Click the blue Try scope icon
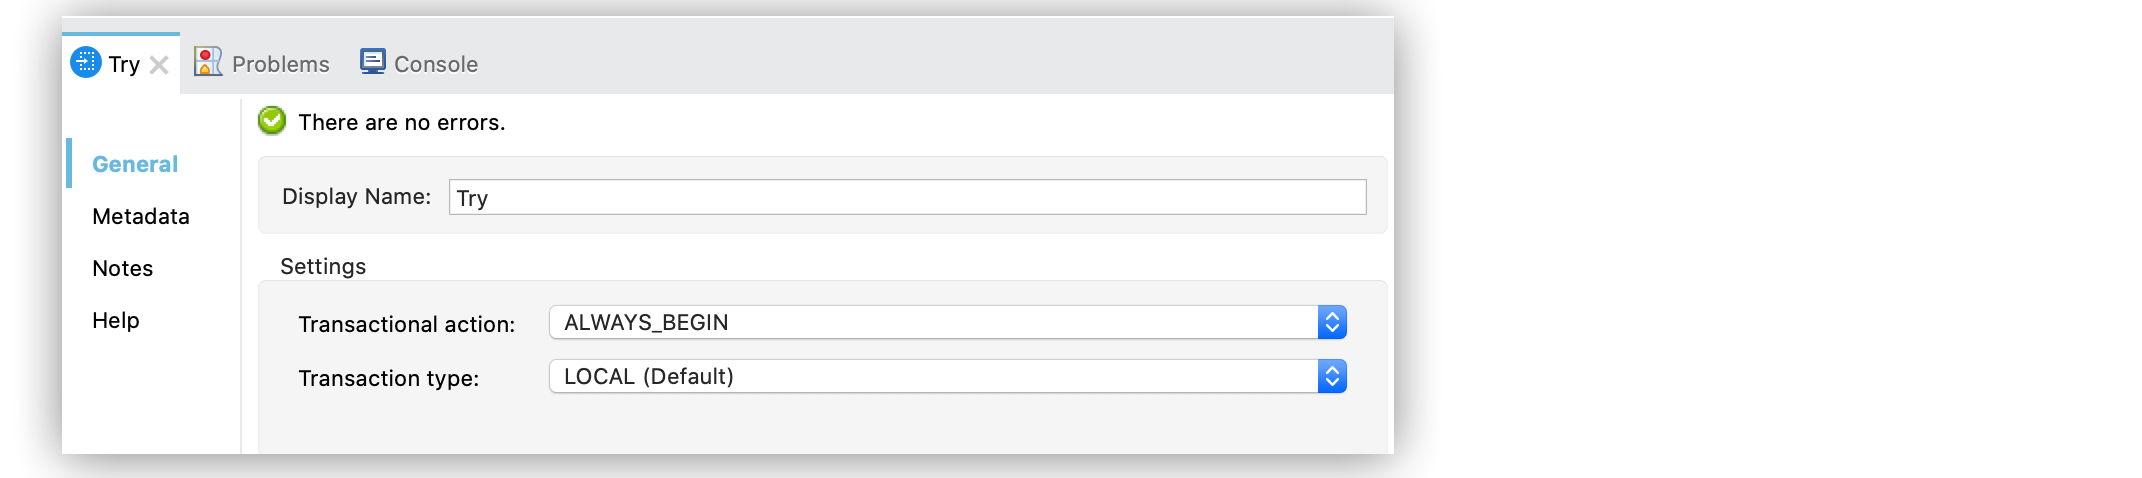2142x478 pixels. pos(86,63)
